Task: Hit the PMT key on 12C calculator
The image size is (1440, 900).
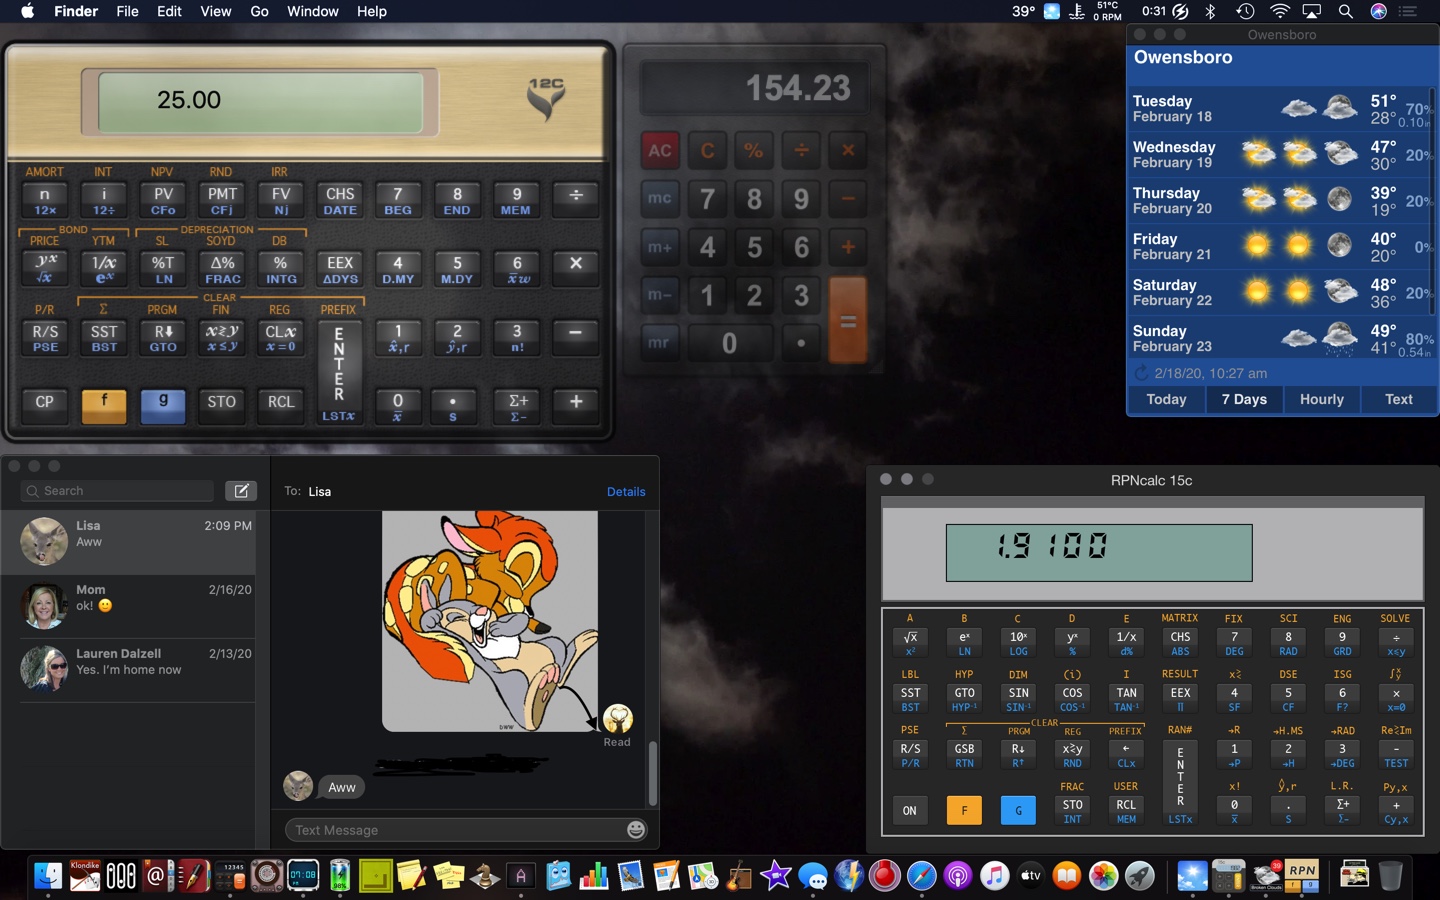Action: [x=222, y=200]
